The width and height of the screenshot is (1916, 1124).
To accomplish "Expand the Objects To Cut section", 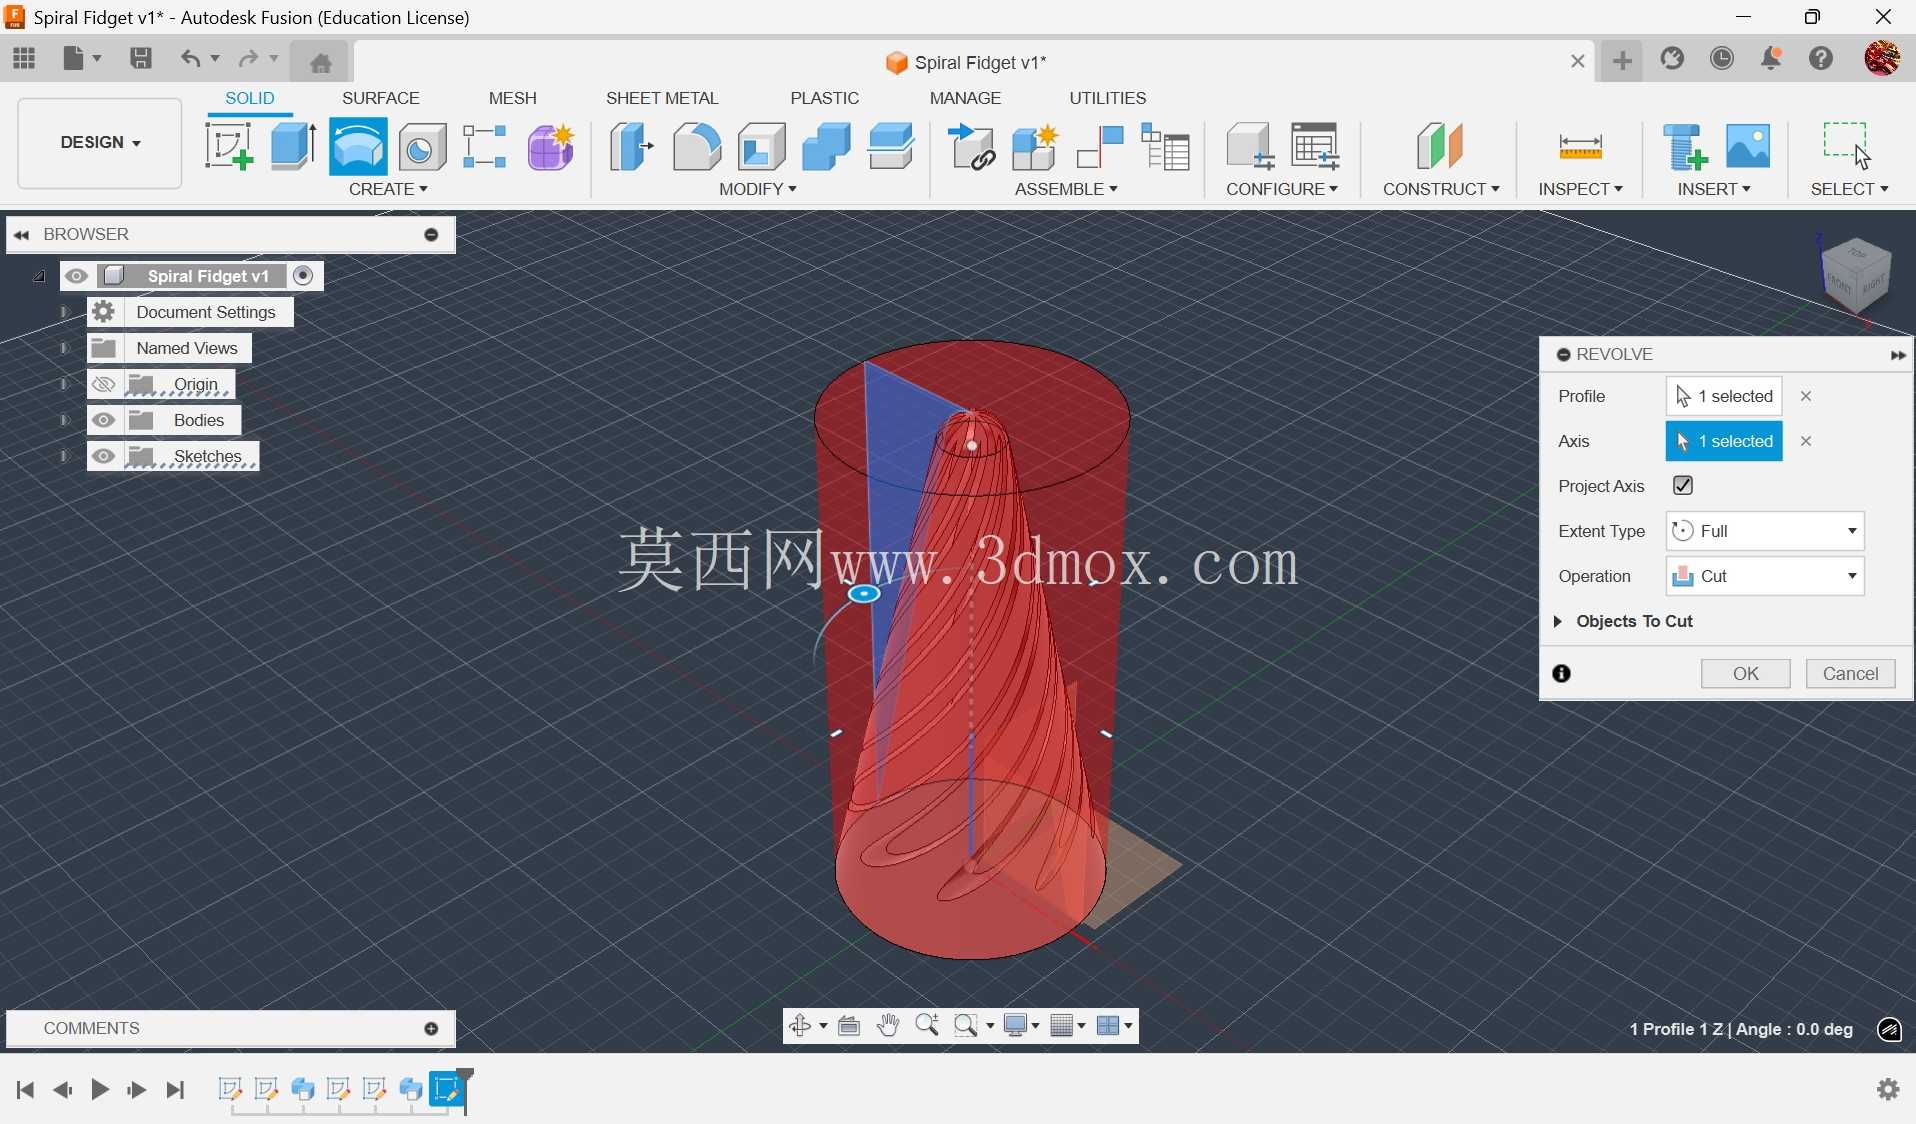I will pos(1558,621).
